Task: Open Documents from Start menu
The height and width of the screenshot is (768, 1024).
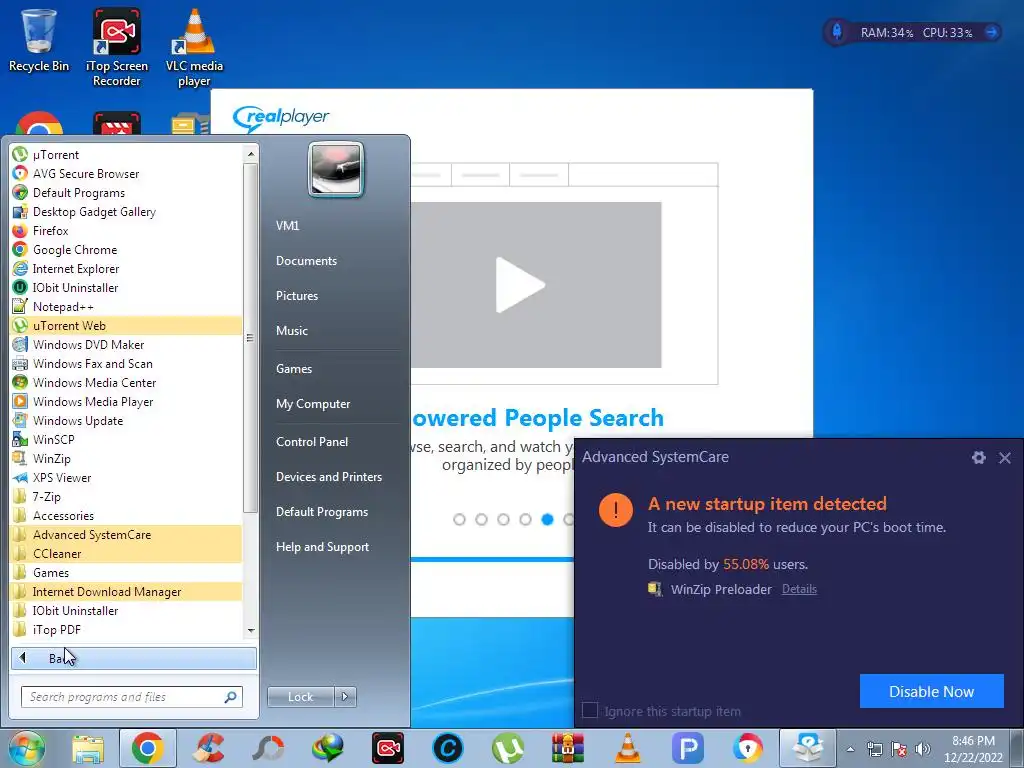Action: pos(306,261)
